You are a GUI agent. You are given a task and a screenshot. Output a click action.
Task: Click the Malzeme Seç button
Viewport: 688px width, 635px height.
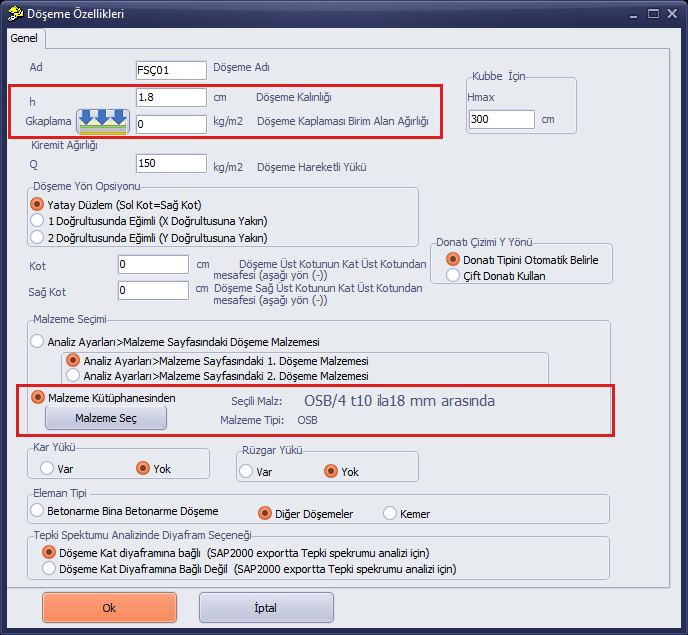tap(106, 418)
